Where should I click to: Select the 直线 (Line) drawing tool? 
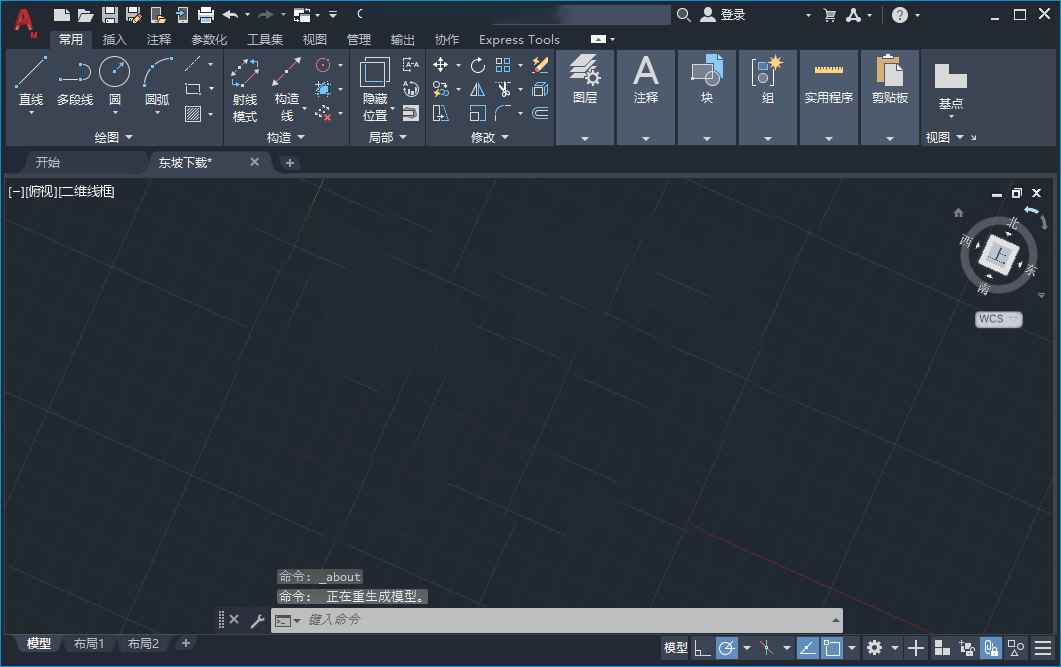click(31, 80)
